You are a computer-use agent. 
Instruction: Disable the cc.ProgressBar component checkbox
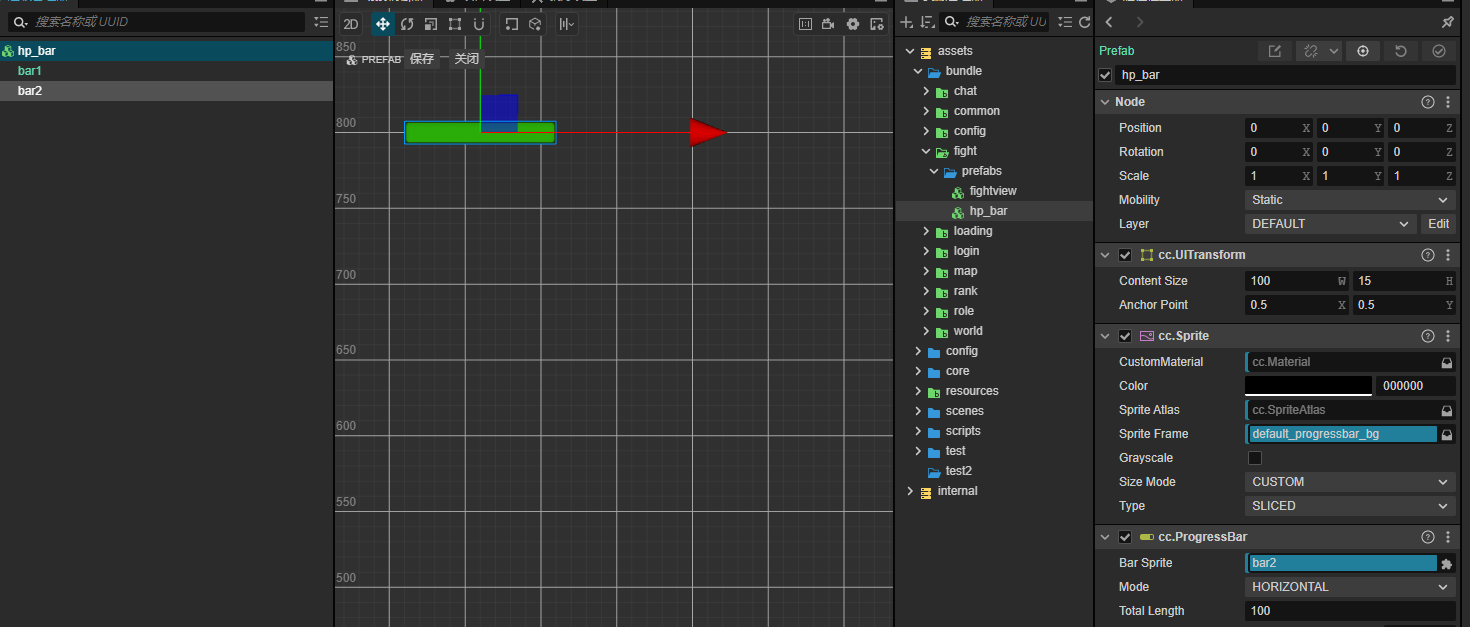click(x=1125, y=537)
